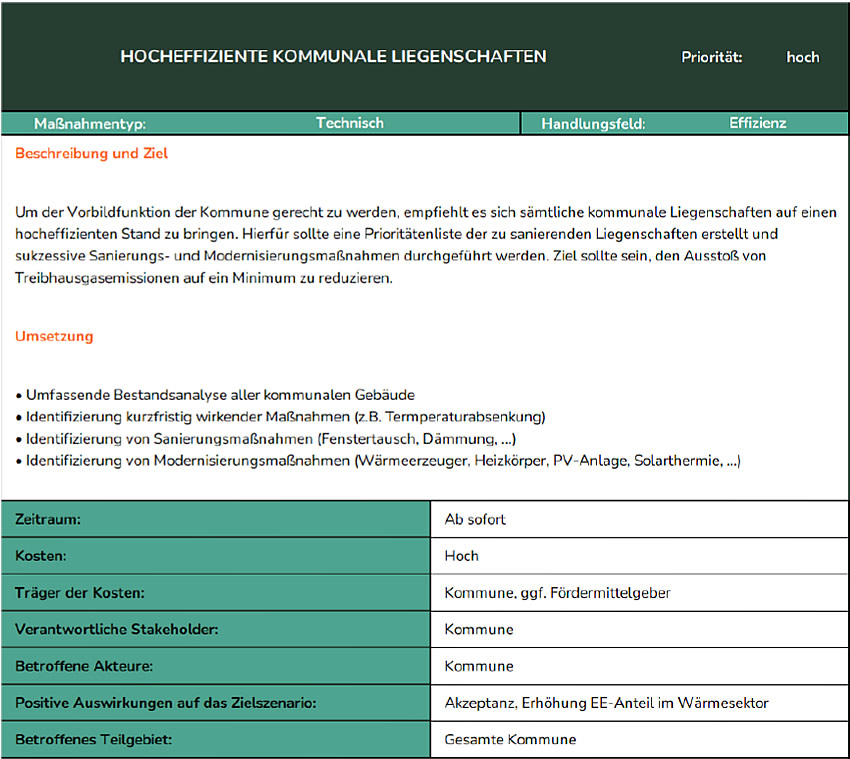The image size is (850, 759).
Task: Open the Umsetzung section heading
Action: (x=54, y=336)
